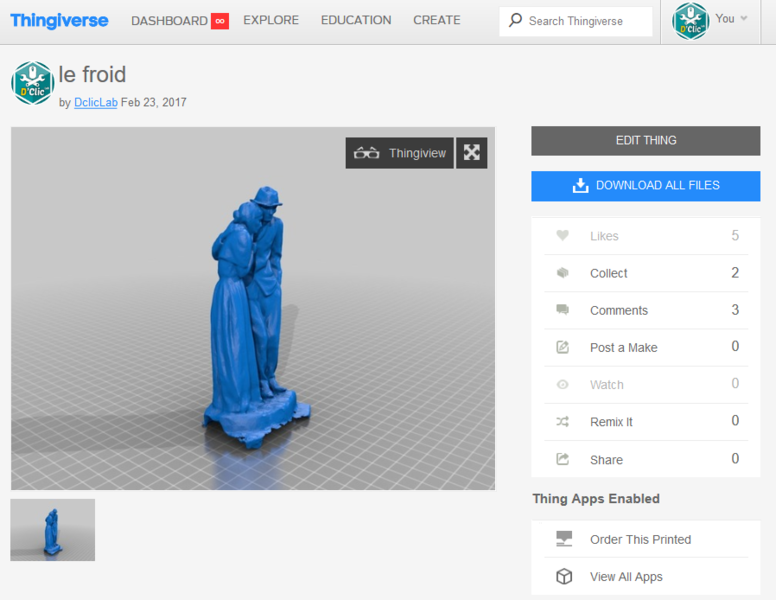Viewport: 776px width, 600px height.
Task: Click the Edit Thing button
Action: click(x=646, y=141)
